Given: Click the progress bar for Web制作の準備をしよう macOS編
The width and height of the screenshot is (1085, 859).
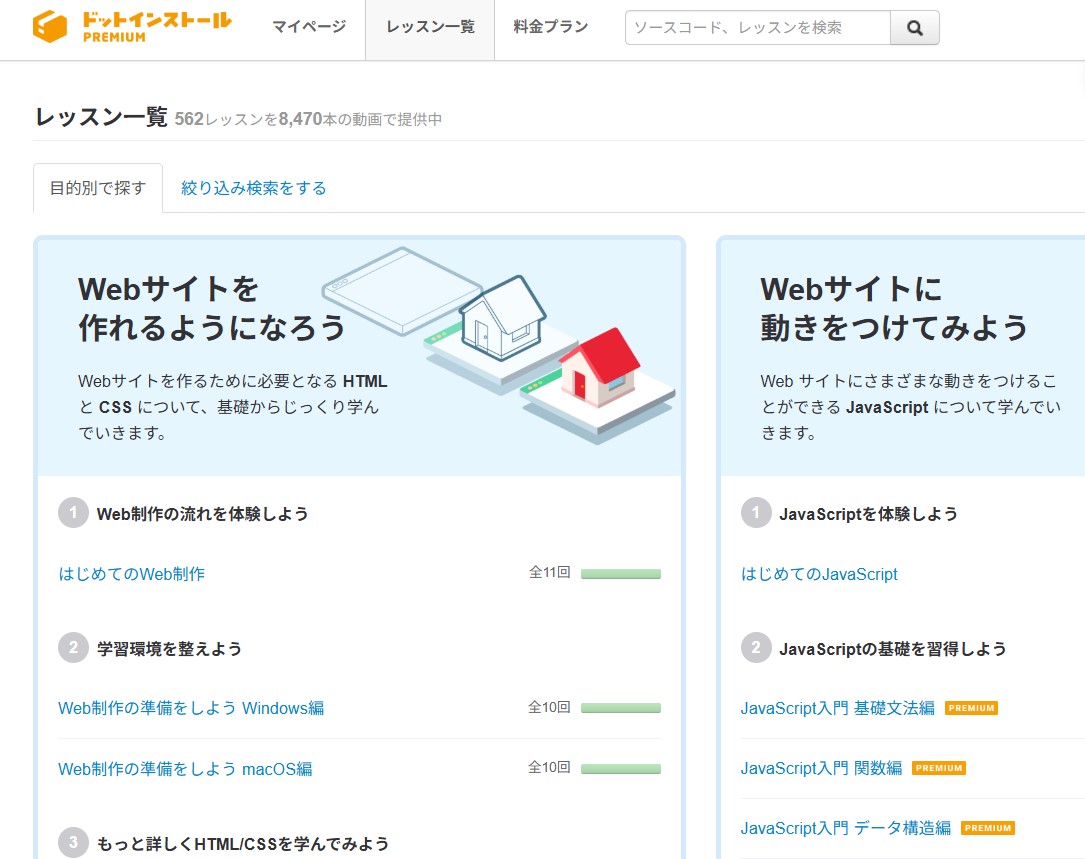Looking at the screenshot, I should point(627,767).
